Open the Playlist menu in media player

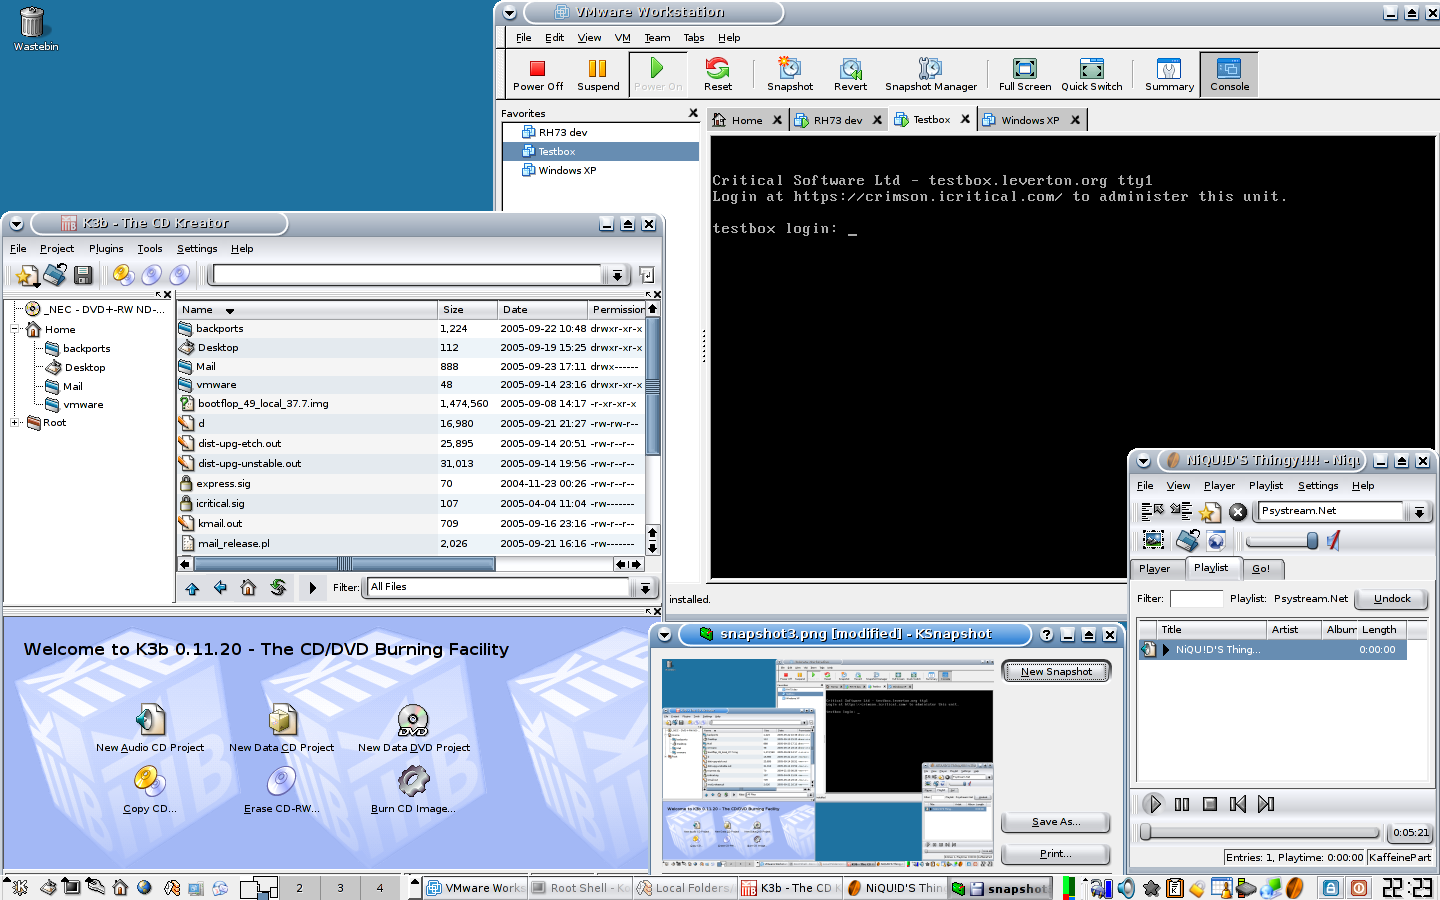click(1265, 486)
